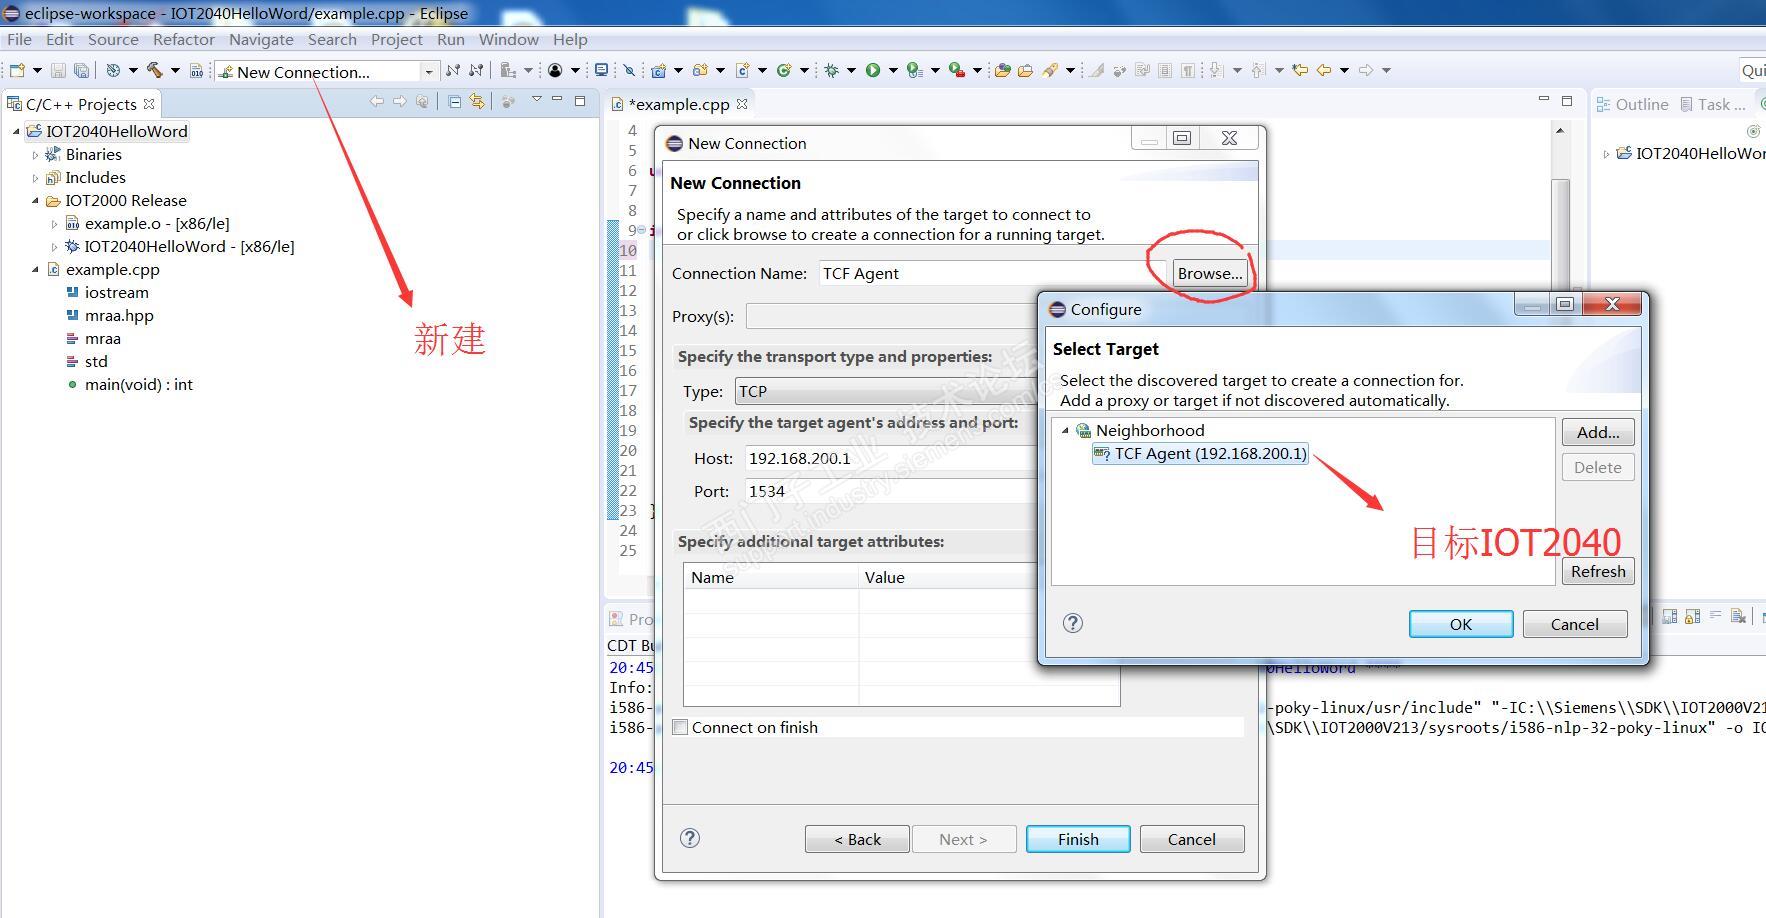This screenshot has height=918, width=1766.
Task: Switch to the Outline tab
Action: [1632, 104]
